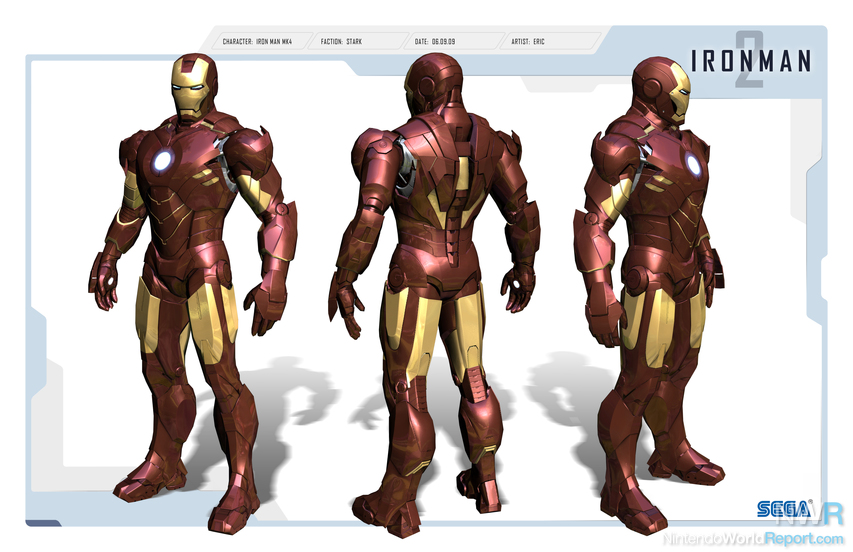
Task: Click the blue SEGA logo
Action: [783, 508]
